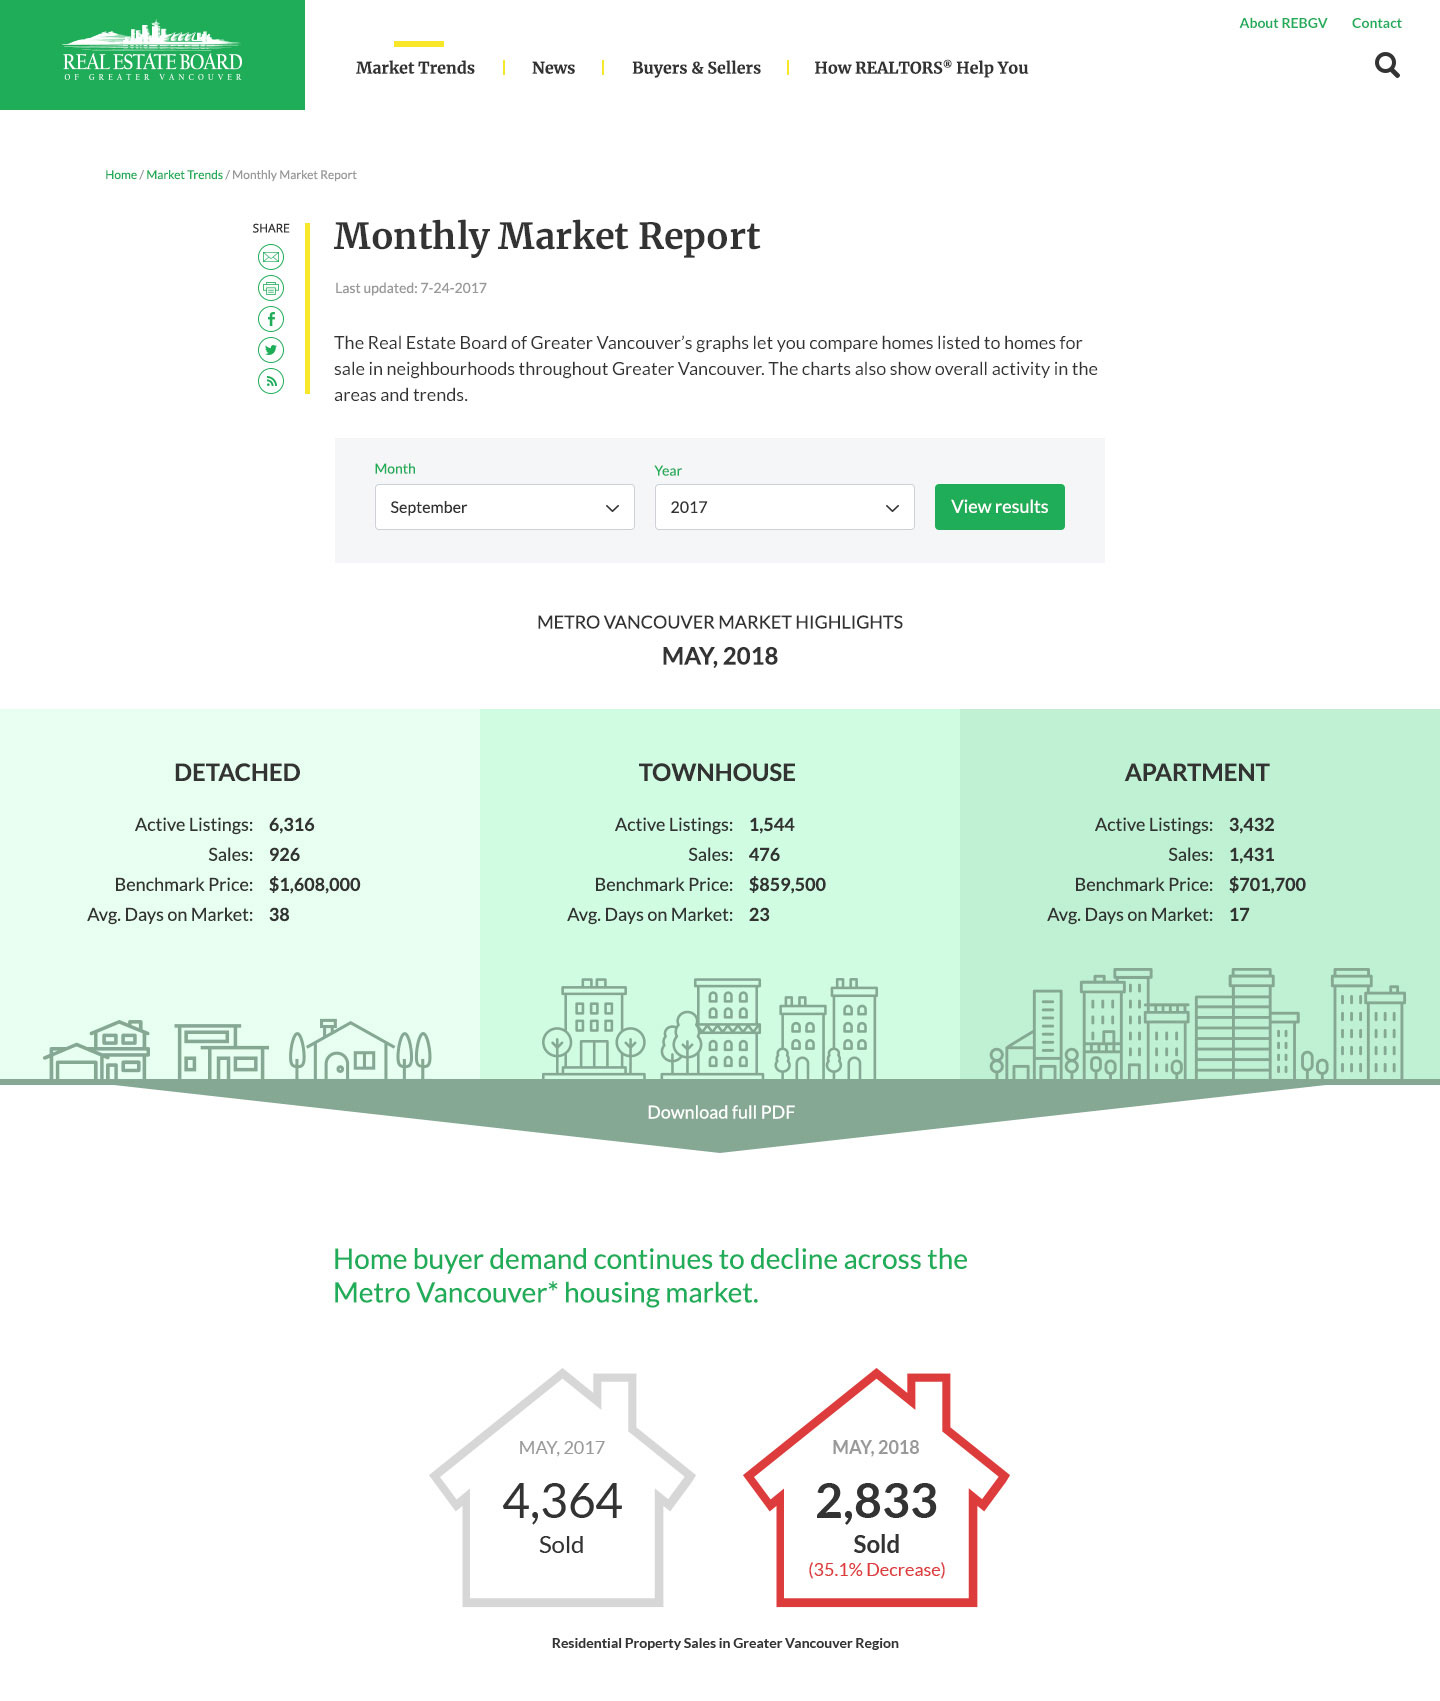Open Buyers & Sellers menu
1440x1701 pixels.
click(x=696, y=68)
